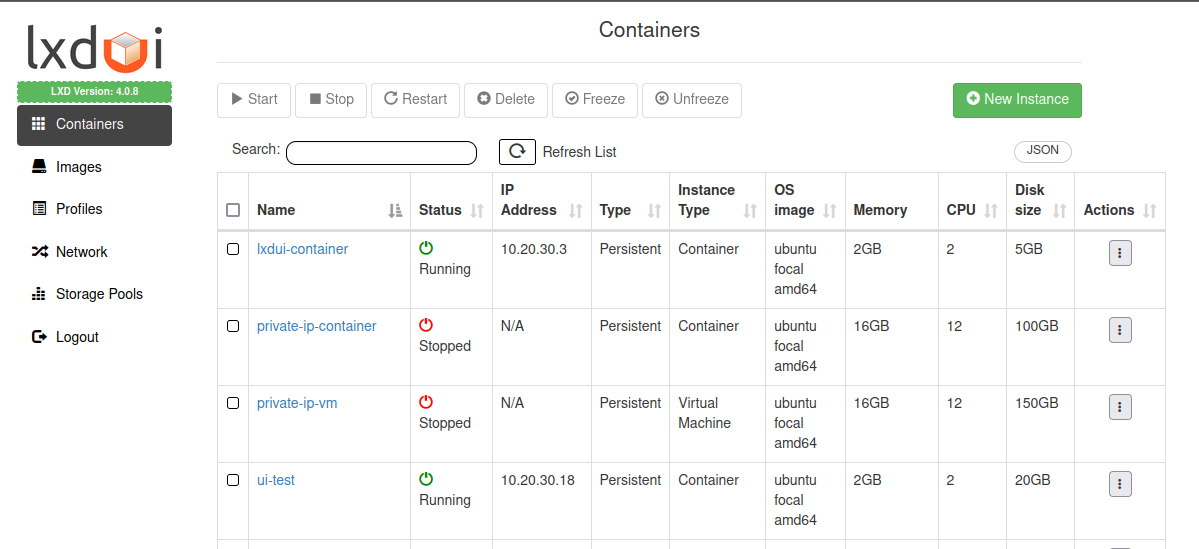Click the New Instance button

(1017, 99)
